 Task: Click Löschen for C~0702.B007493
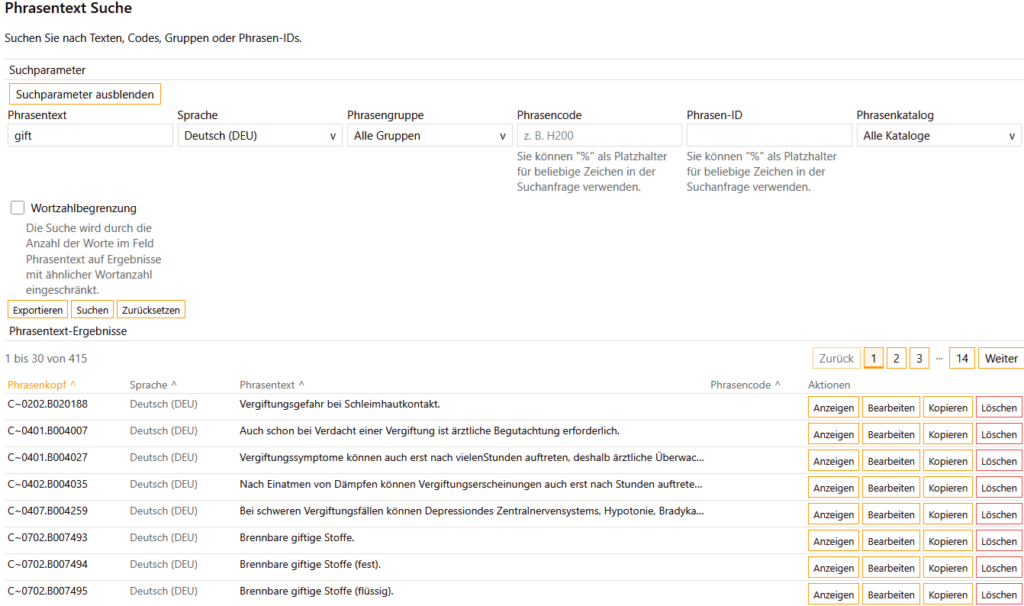pyautogui.click(x=999, y=541)
